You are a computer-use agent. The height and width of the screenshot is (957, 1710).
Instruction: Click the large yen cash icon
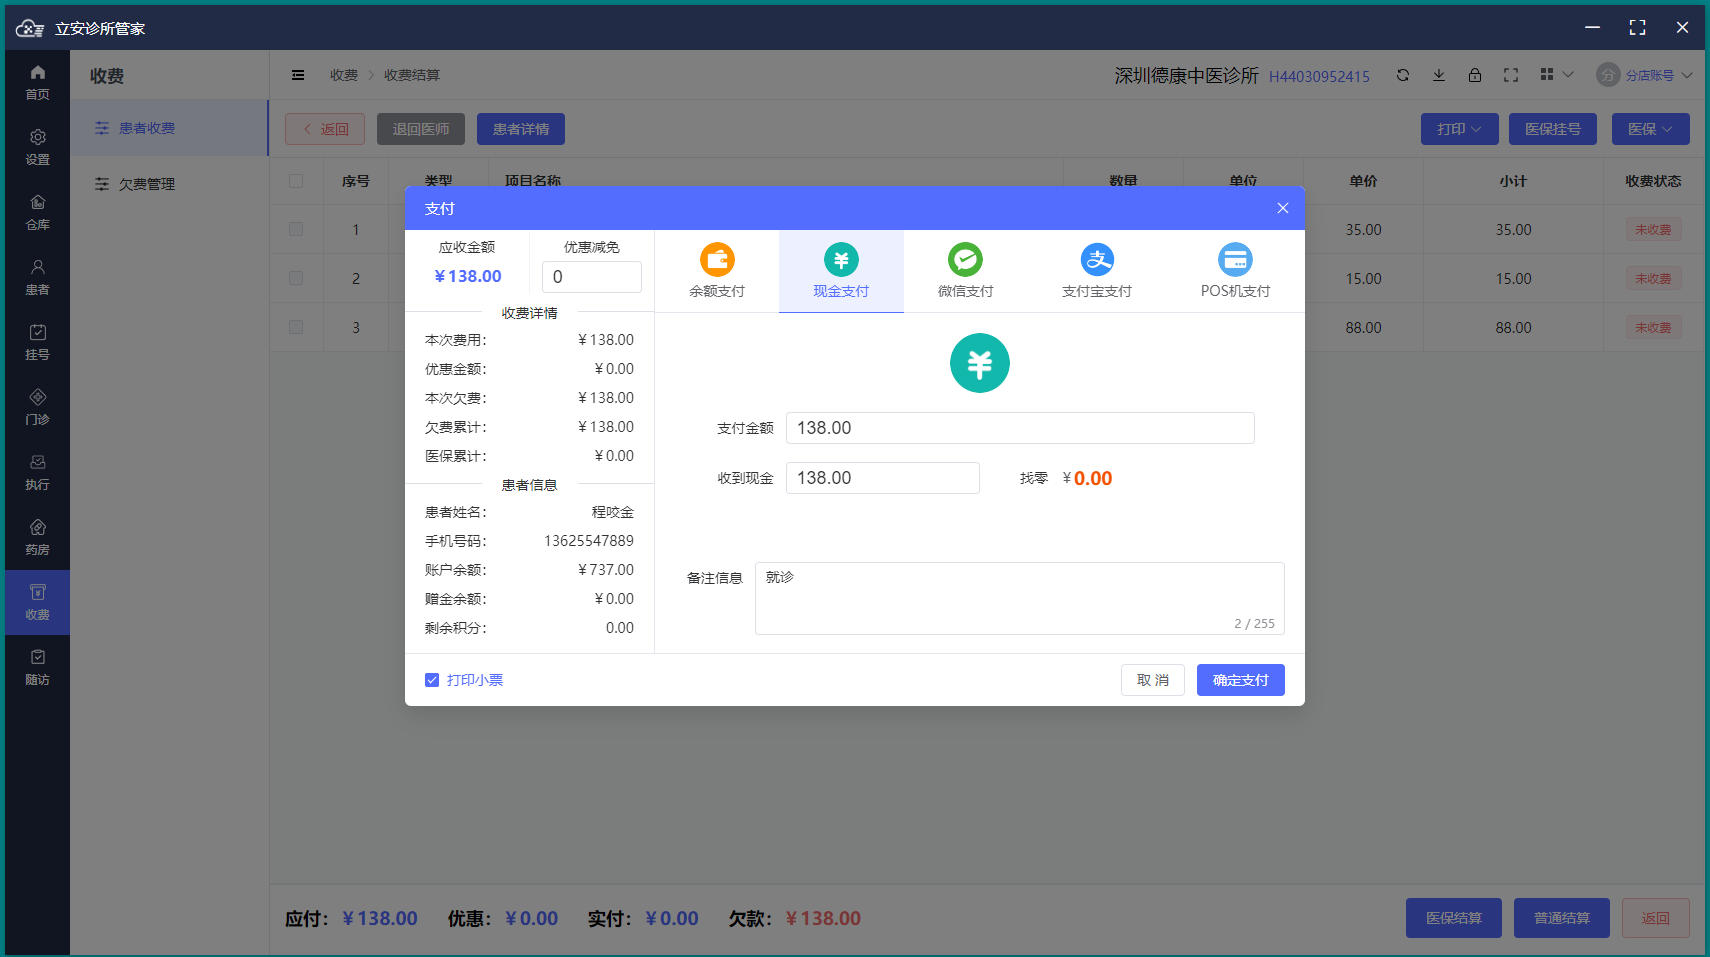pyautogui.click(x=980, y=363)
